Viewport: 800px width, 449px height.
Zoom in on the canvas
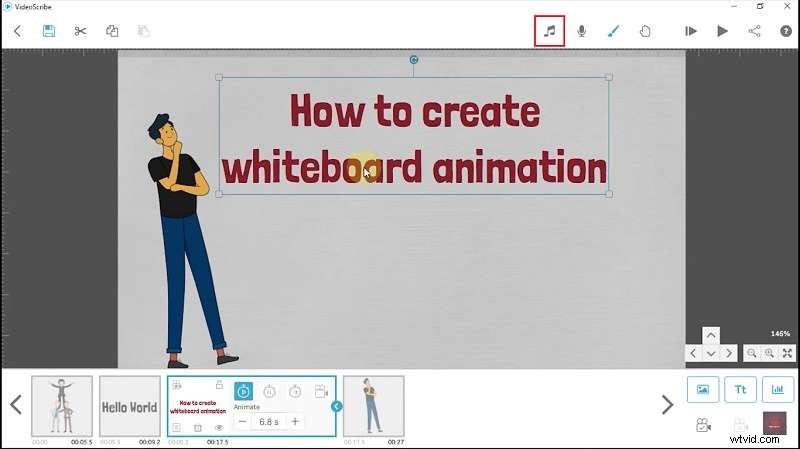pyautogui.click(x=769, y=353)
